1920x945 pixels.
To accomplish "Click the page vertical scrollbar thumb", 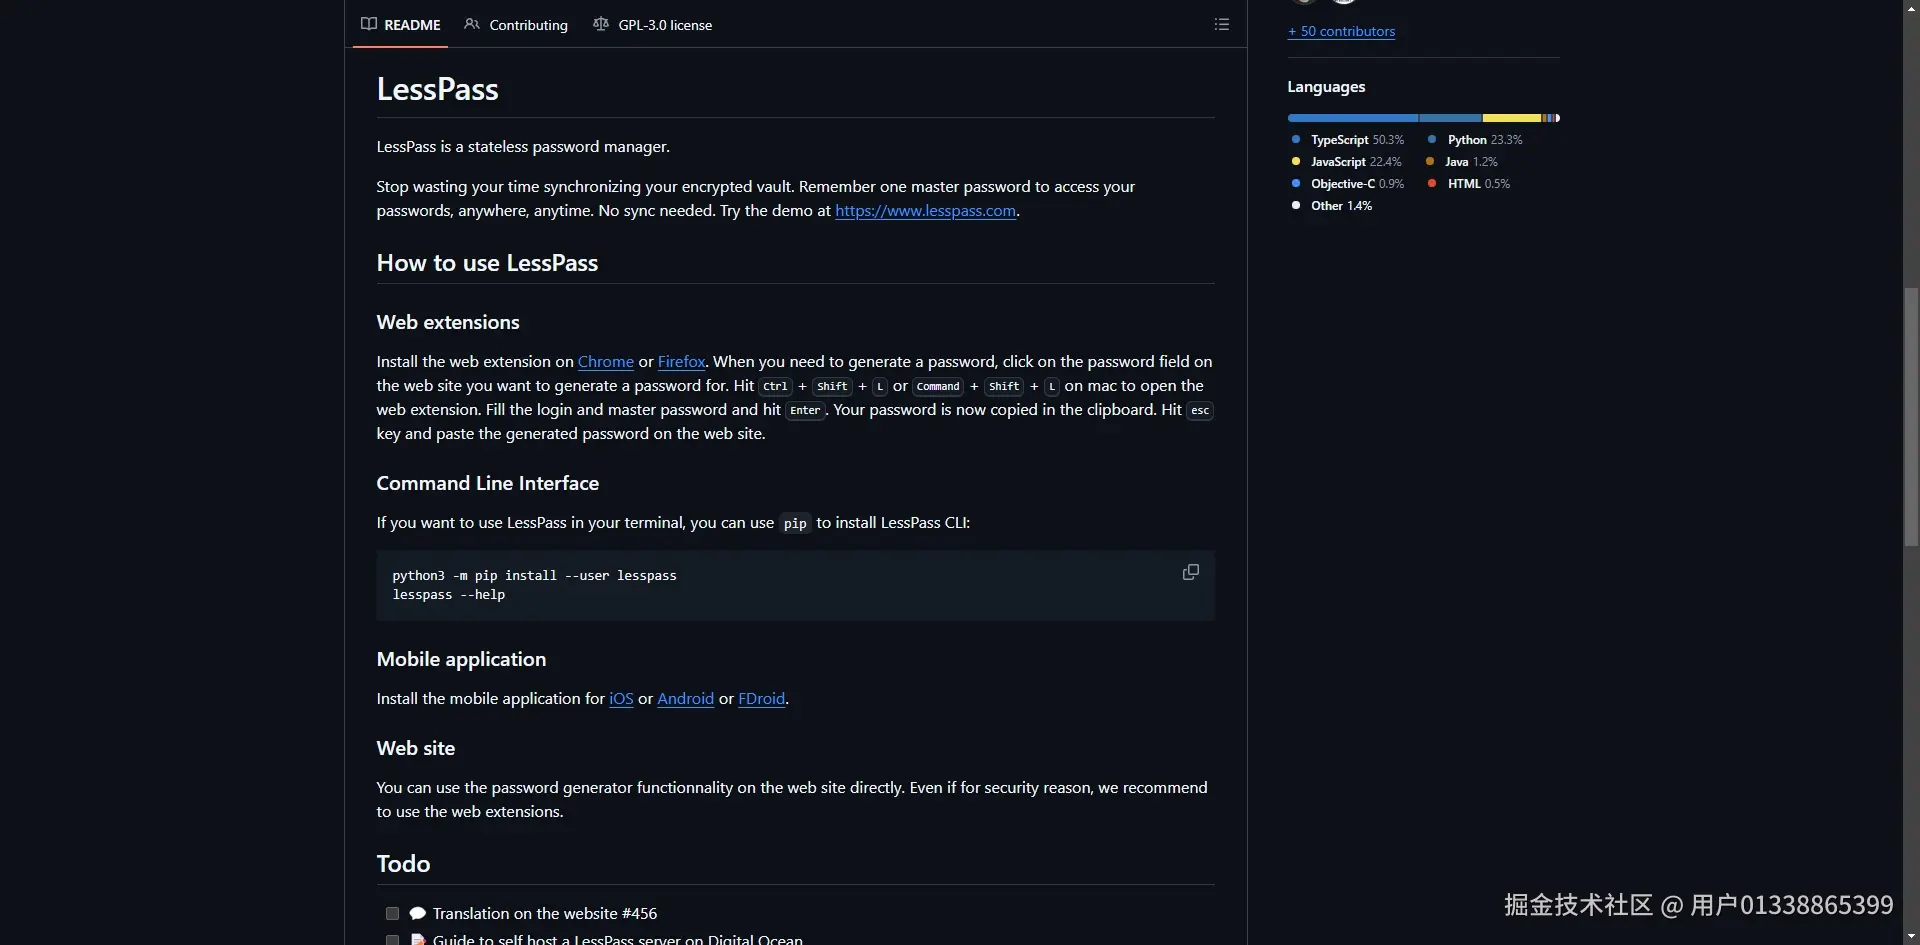I will (x=1911, y=416).
